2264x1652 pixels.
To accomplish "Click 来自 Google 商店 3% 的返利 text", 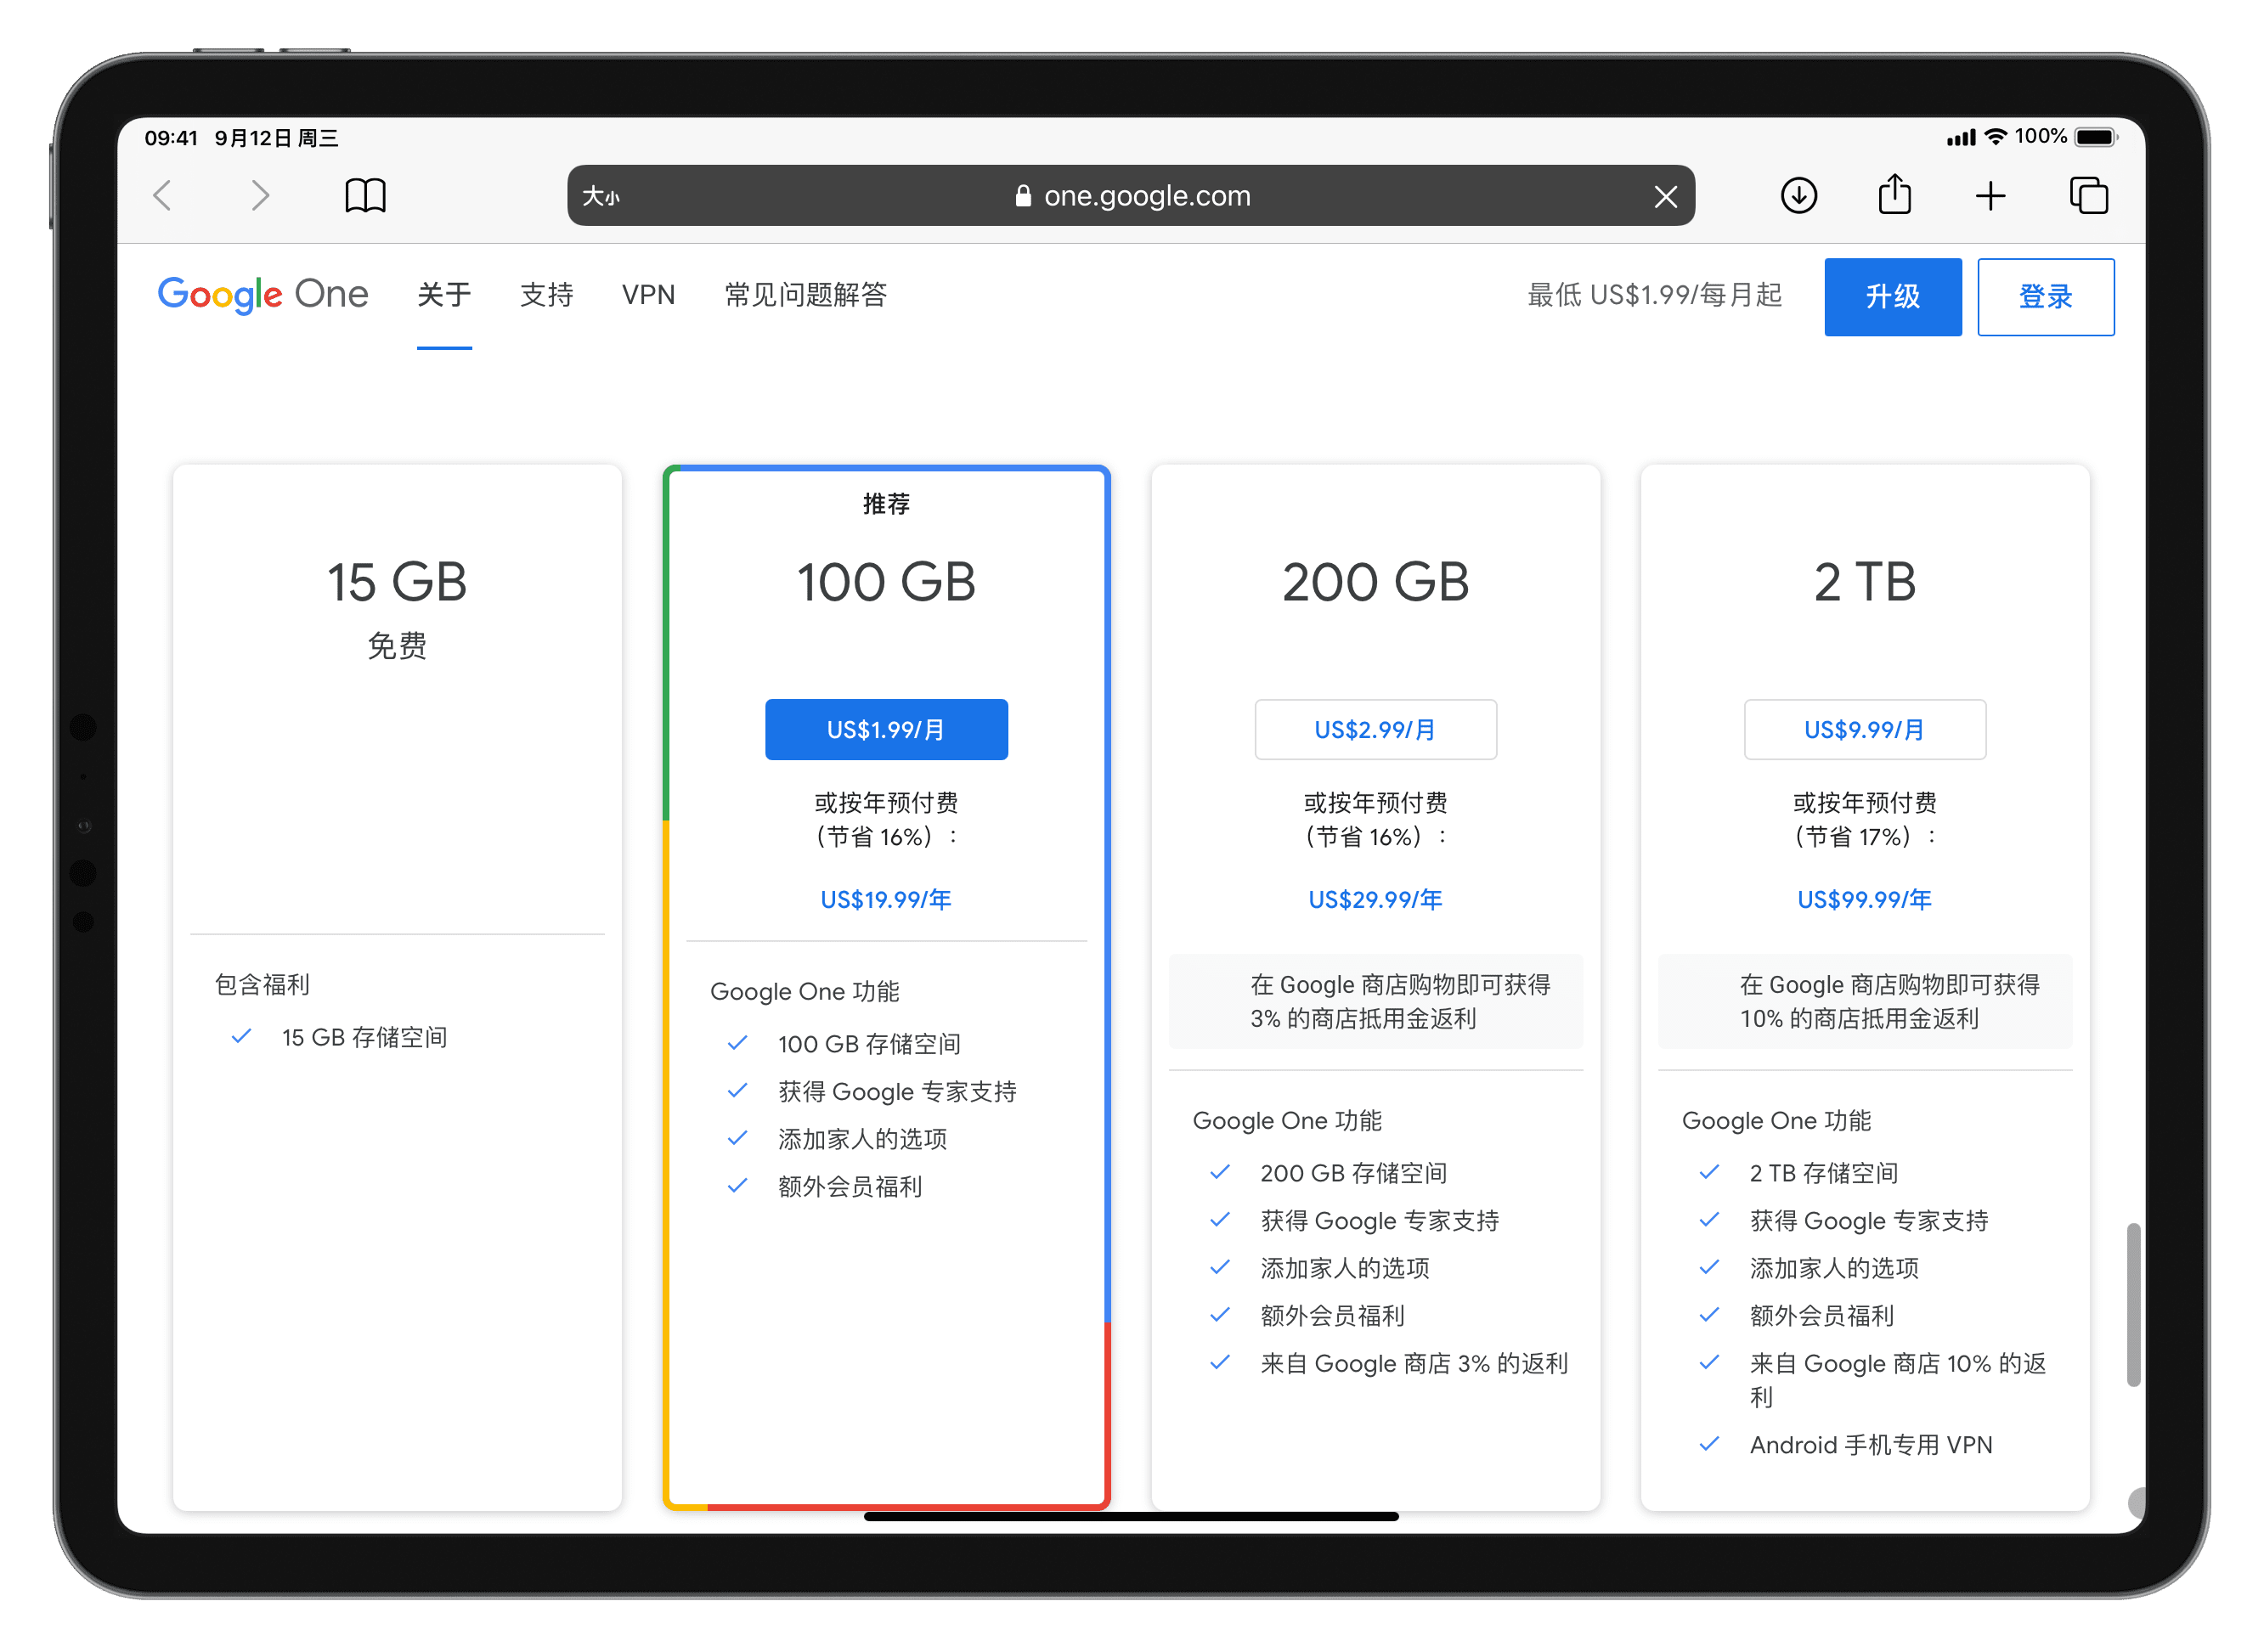I will [1414, 1363].
